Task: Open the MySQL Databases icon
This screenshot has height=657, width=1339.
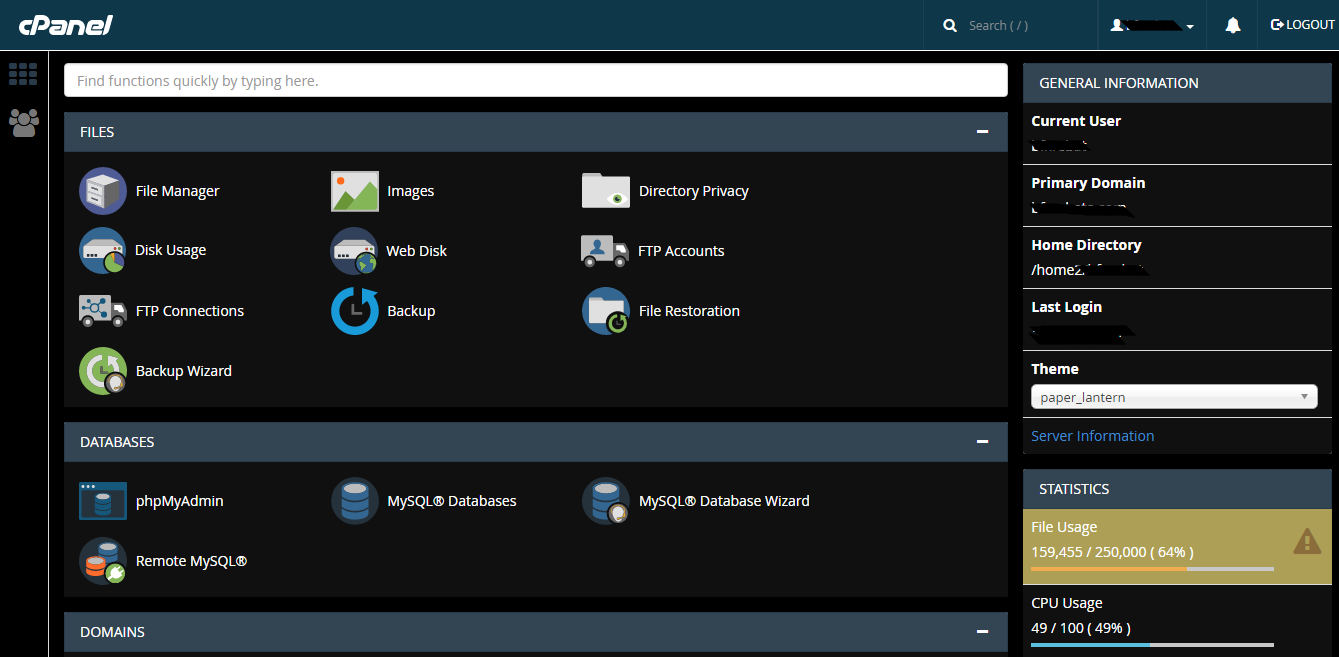Action: tap(355, 501)
